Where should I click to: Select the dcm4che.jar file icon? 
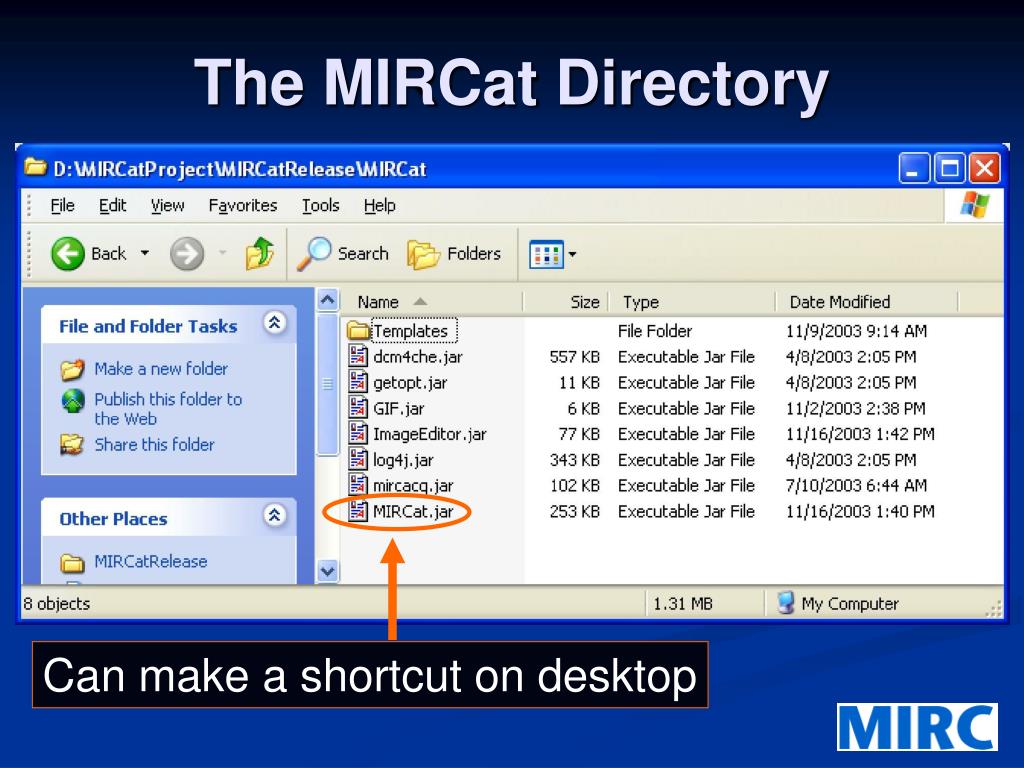pos(358,356)
